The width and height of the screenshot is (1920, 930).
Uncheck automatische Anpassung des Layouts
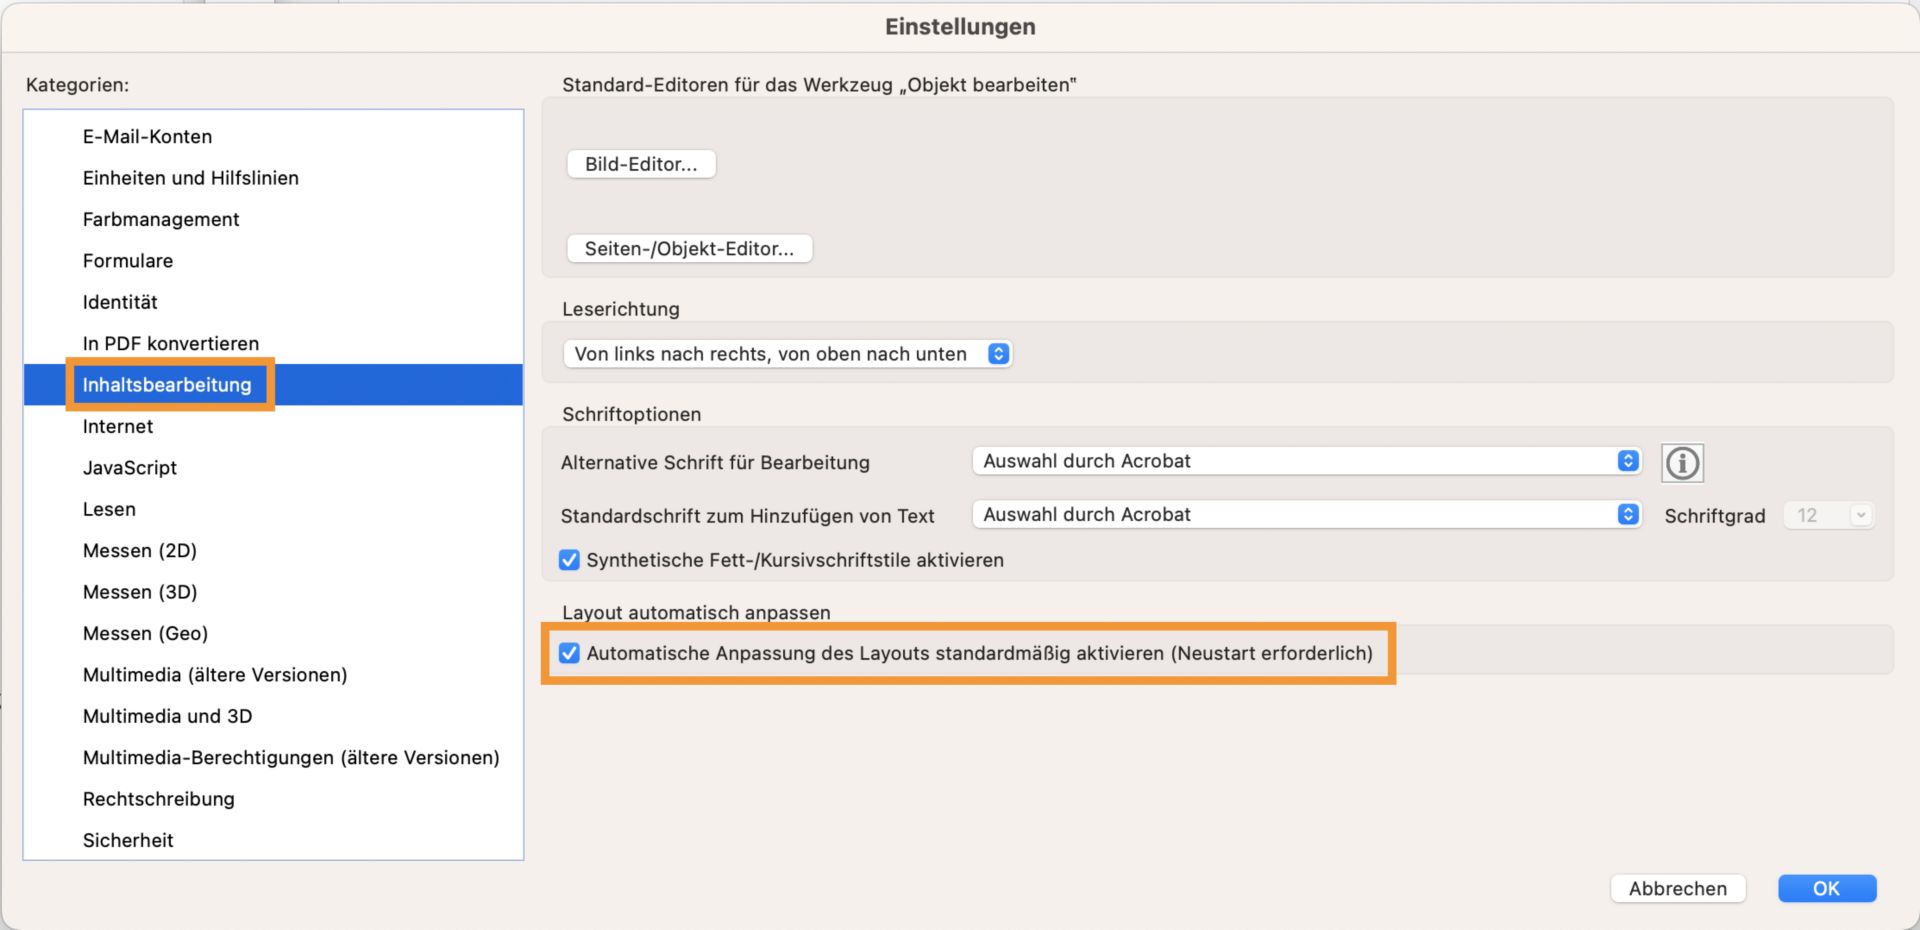(x=569, y=653)
